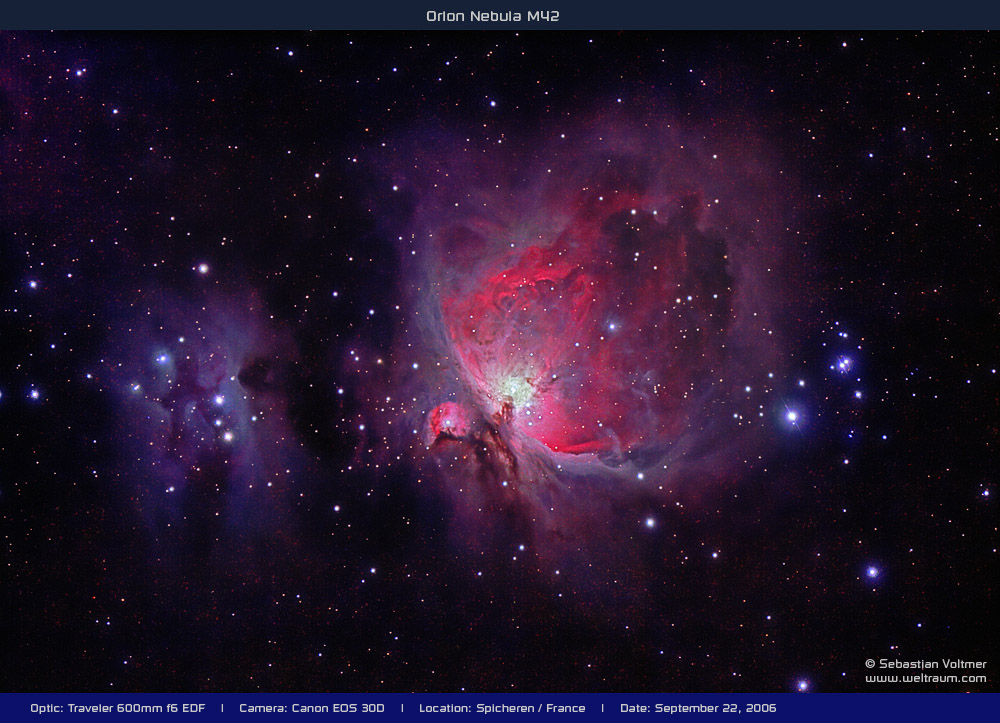1000x723 pixels.
Task: Click the blue Running Man nebula on the left
Action: coord(200,390)
